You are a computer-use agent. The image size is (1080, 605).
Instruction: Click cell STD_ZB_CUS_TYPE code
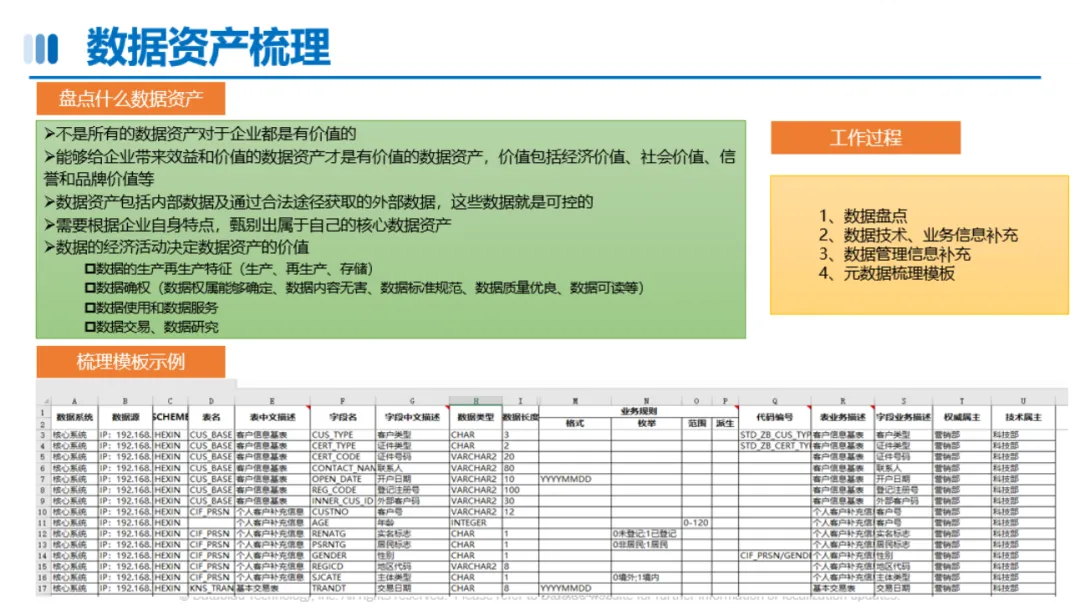pos(774,435)
